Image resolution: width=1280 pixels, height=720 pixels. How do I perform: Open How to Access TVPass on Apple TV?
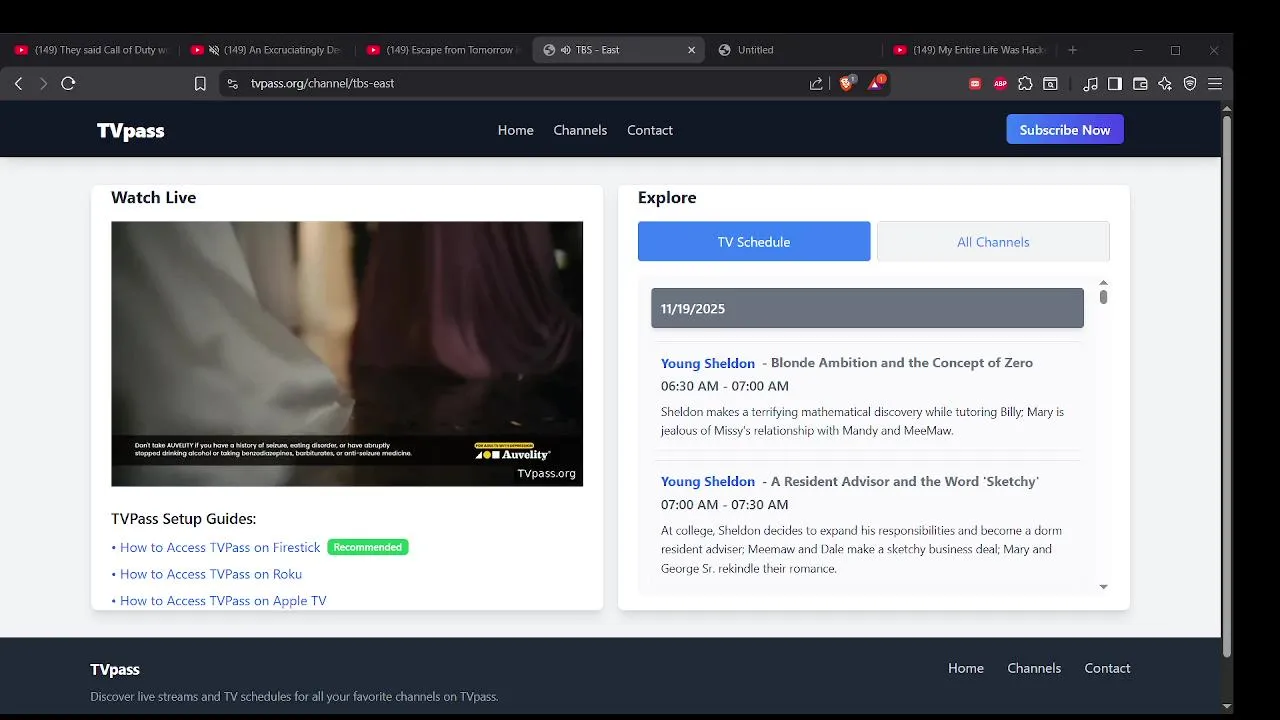[223, 601]
